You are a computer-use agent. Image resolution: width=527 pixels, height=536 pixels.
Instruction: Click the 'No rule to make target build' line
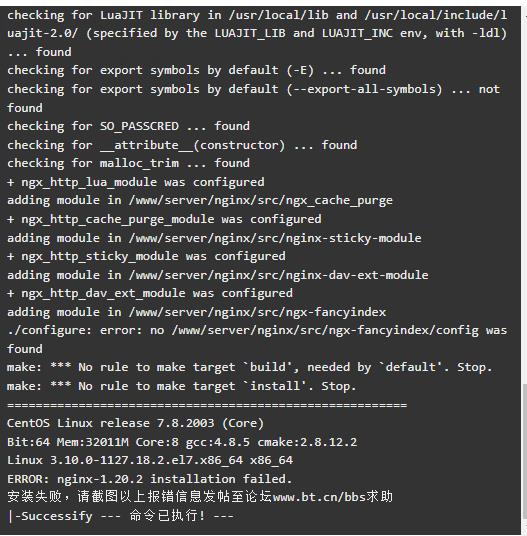249,367
